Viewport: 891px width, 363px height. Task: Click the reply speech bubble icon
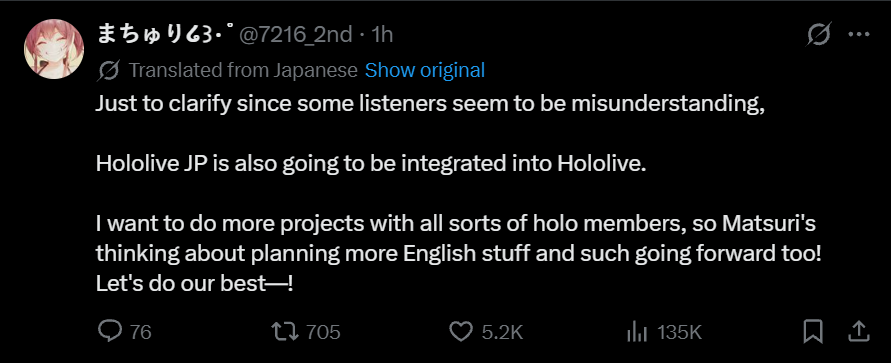pos(109,331)
